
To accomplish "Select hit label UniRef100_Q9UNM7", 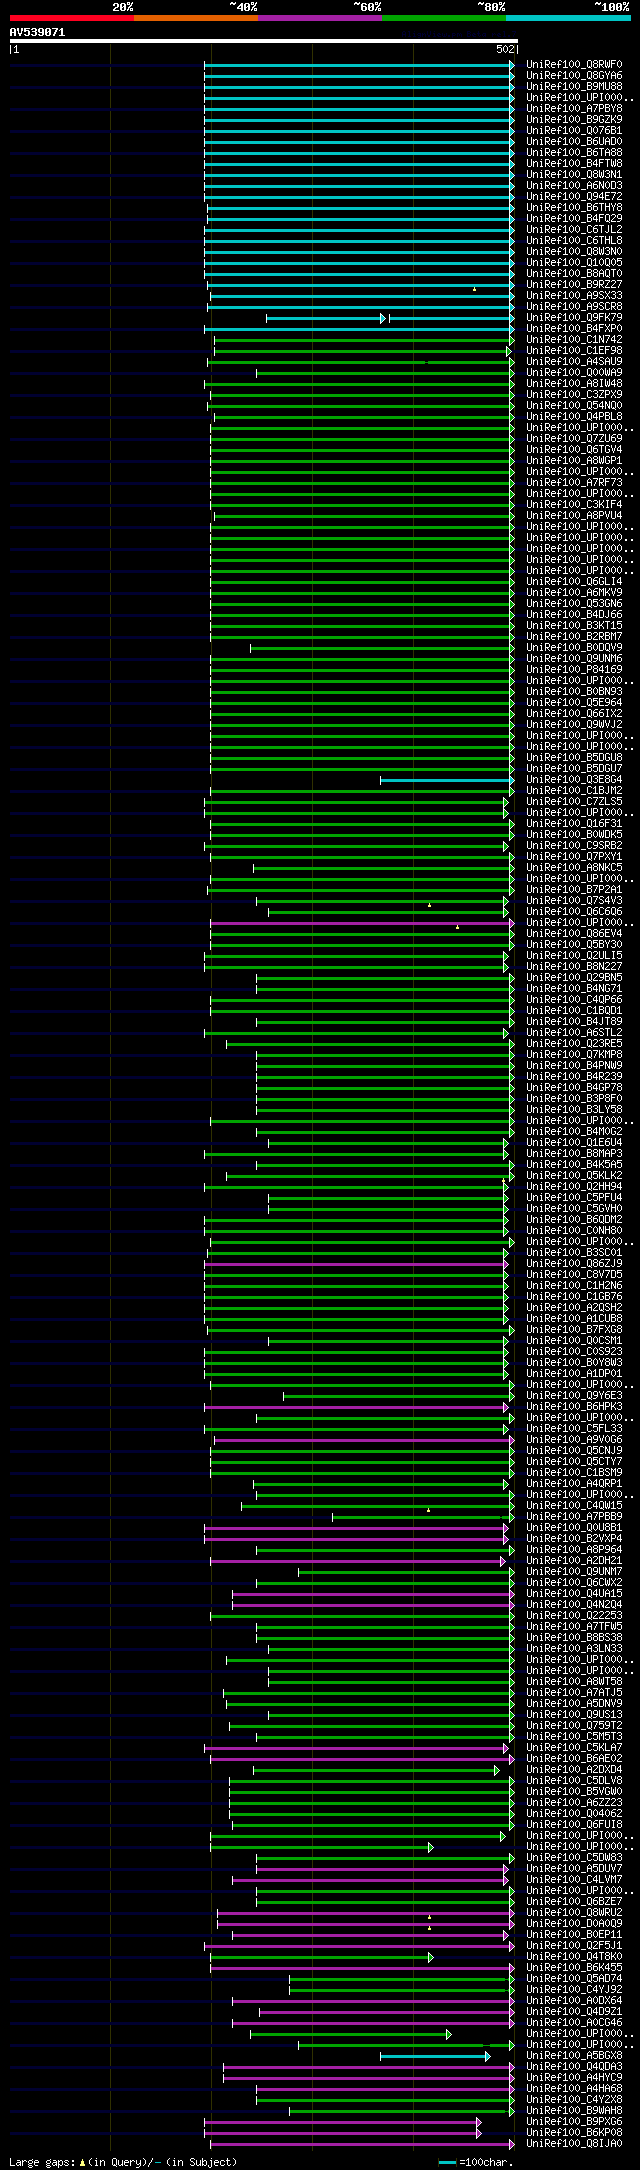I will coord(574,1572).
